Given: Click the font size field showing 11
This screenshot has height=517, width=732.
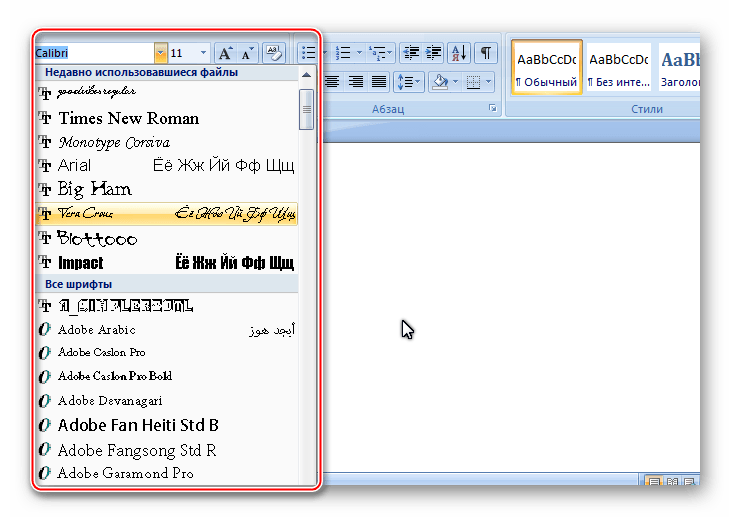Looking at the screenshot, I should (x=183, y=53).
